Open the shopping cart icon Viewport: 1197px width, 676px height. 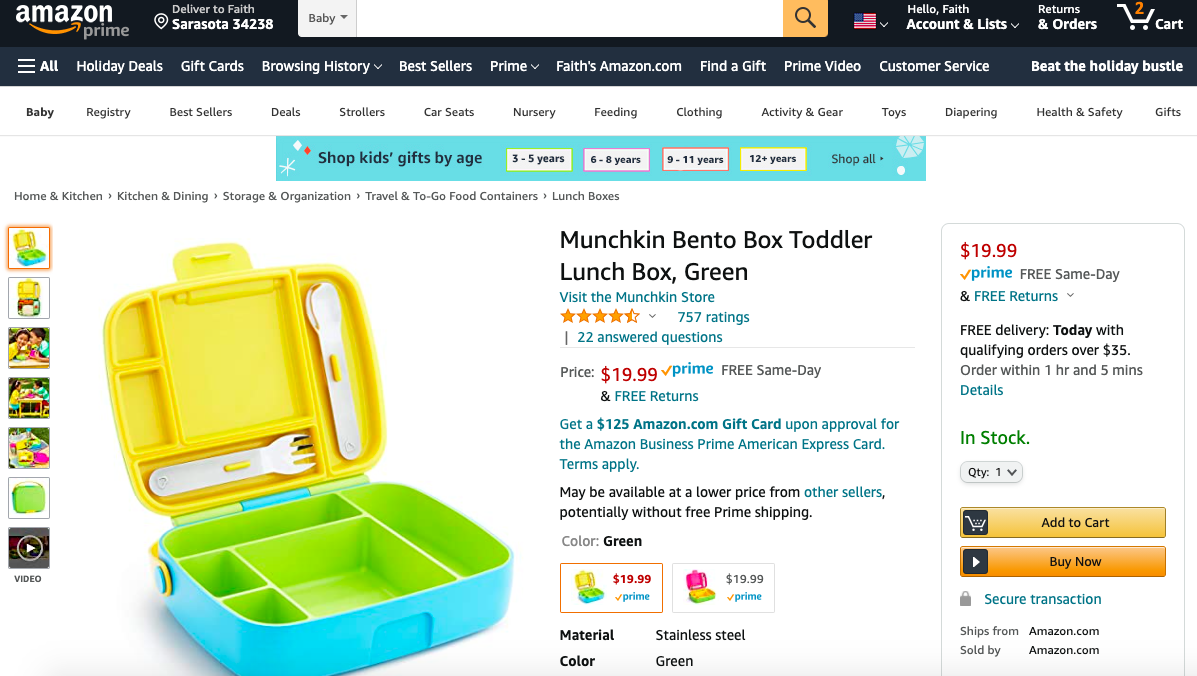1150,18
